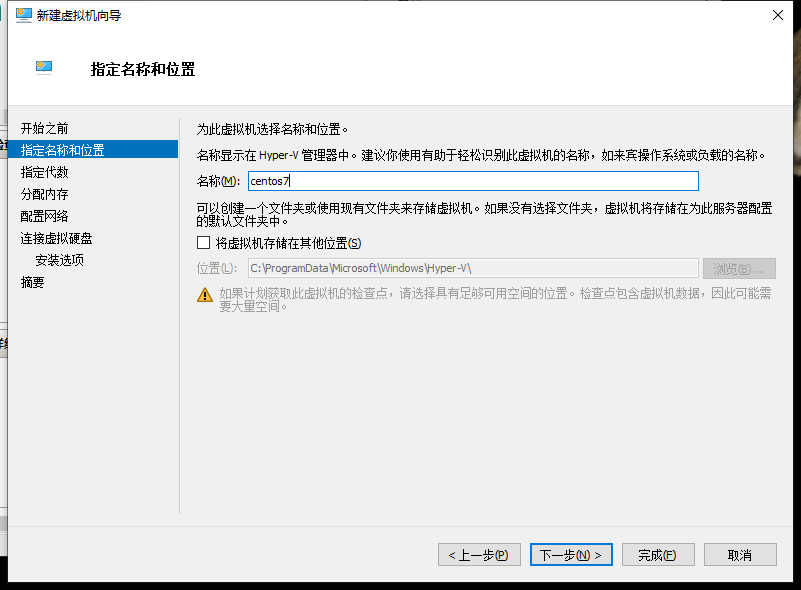Go to the 指定代数 step

tap(44, 172)
